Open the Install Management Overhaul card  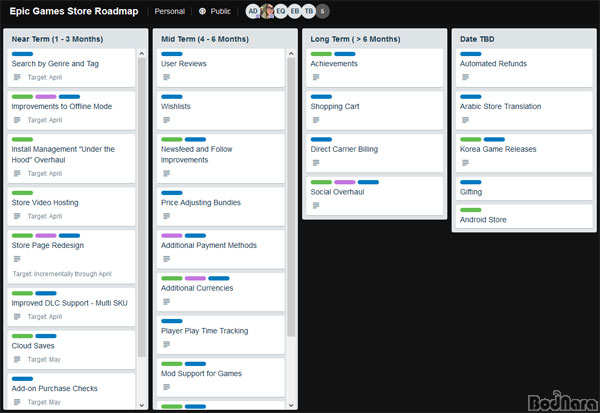[x=71, y=158]
